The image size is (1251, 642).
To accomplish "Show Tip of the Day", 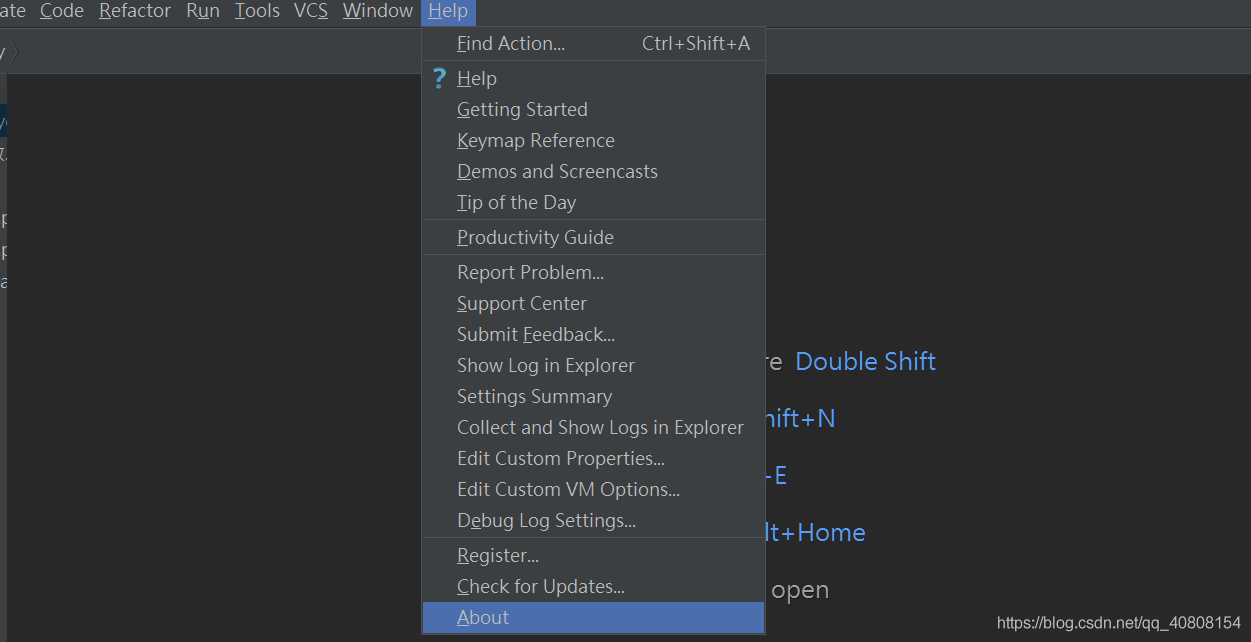I will click(516, 203).
